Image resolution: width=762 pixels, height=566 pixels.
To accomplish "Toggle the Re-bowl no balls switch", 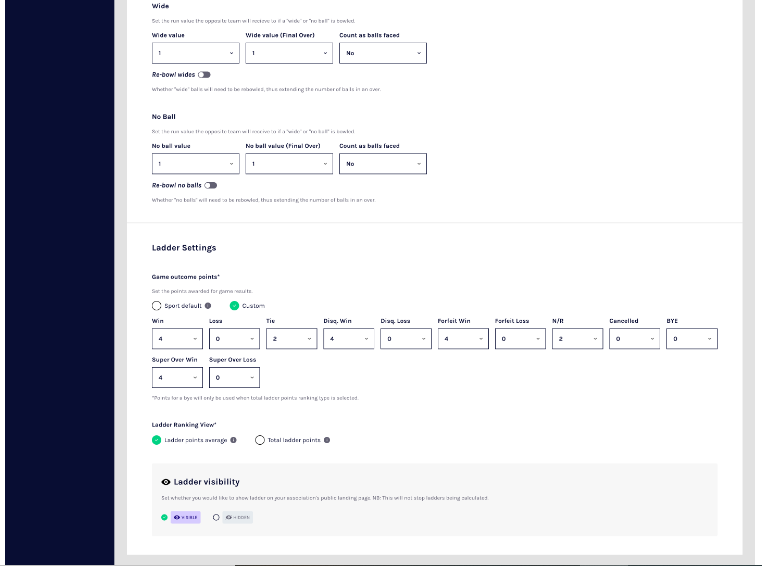I will point(210,186).
